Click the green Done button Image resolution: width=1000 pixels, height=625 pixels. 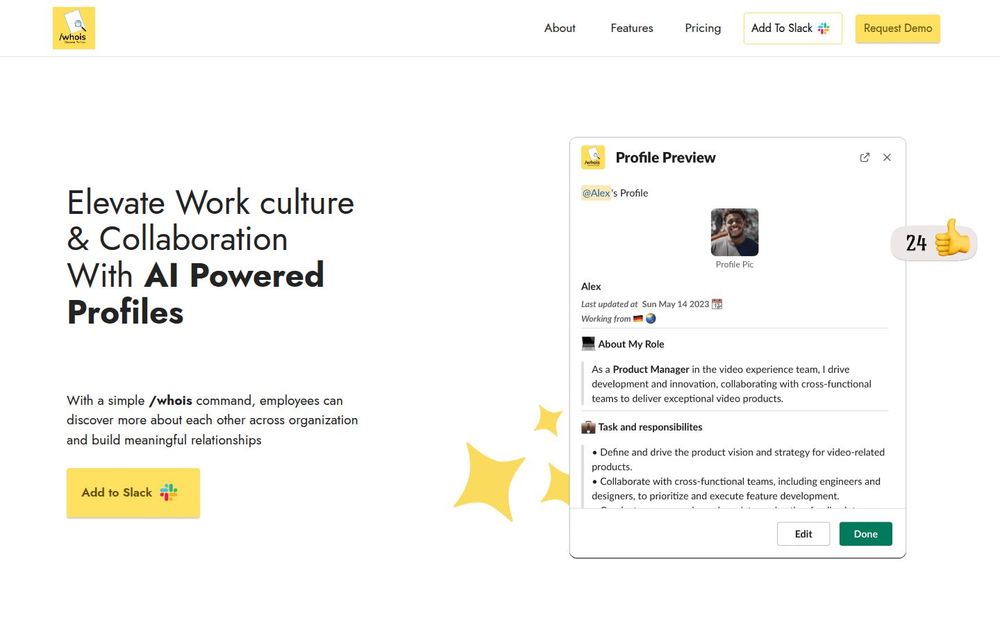coord(865,534)
